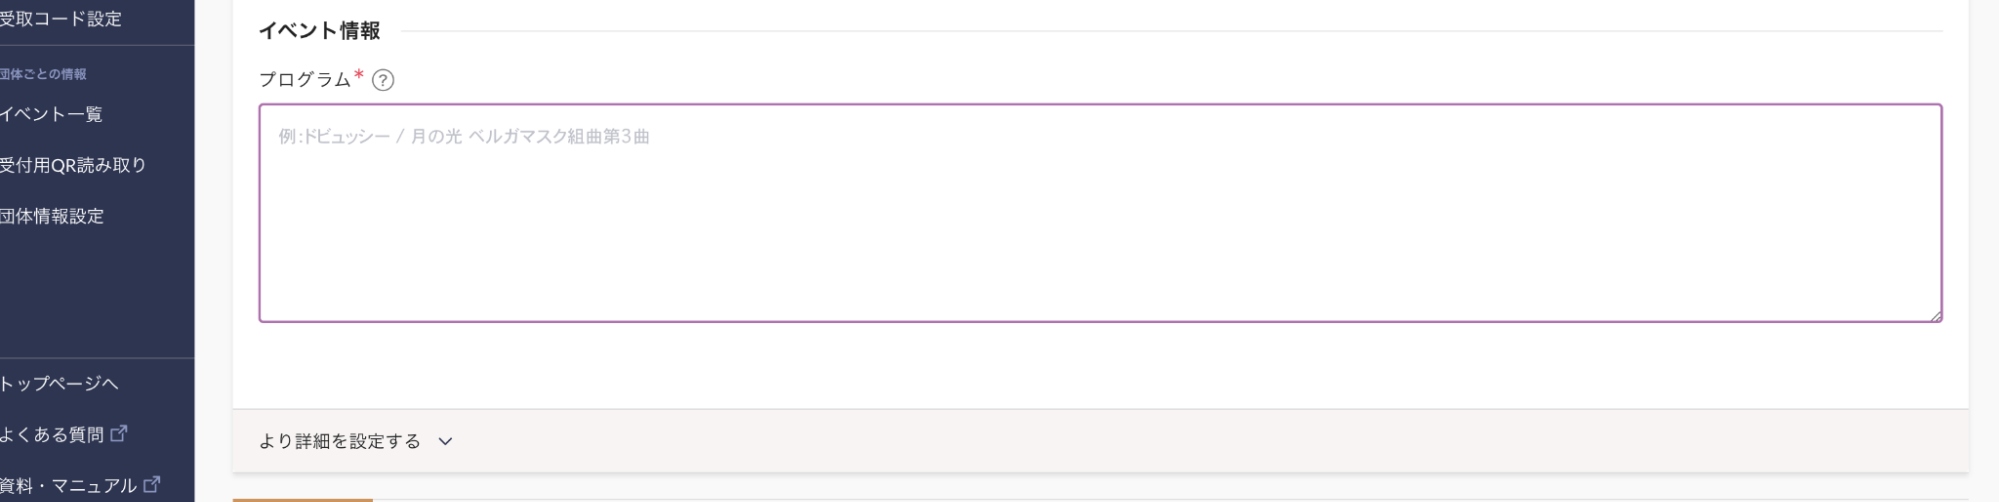Click the orange tab strip below the panel

(x=303, y=499)
